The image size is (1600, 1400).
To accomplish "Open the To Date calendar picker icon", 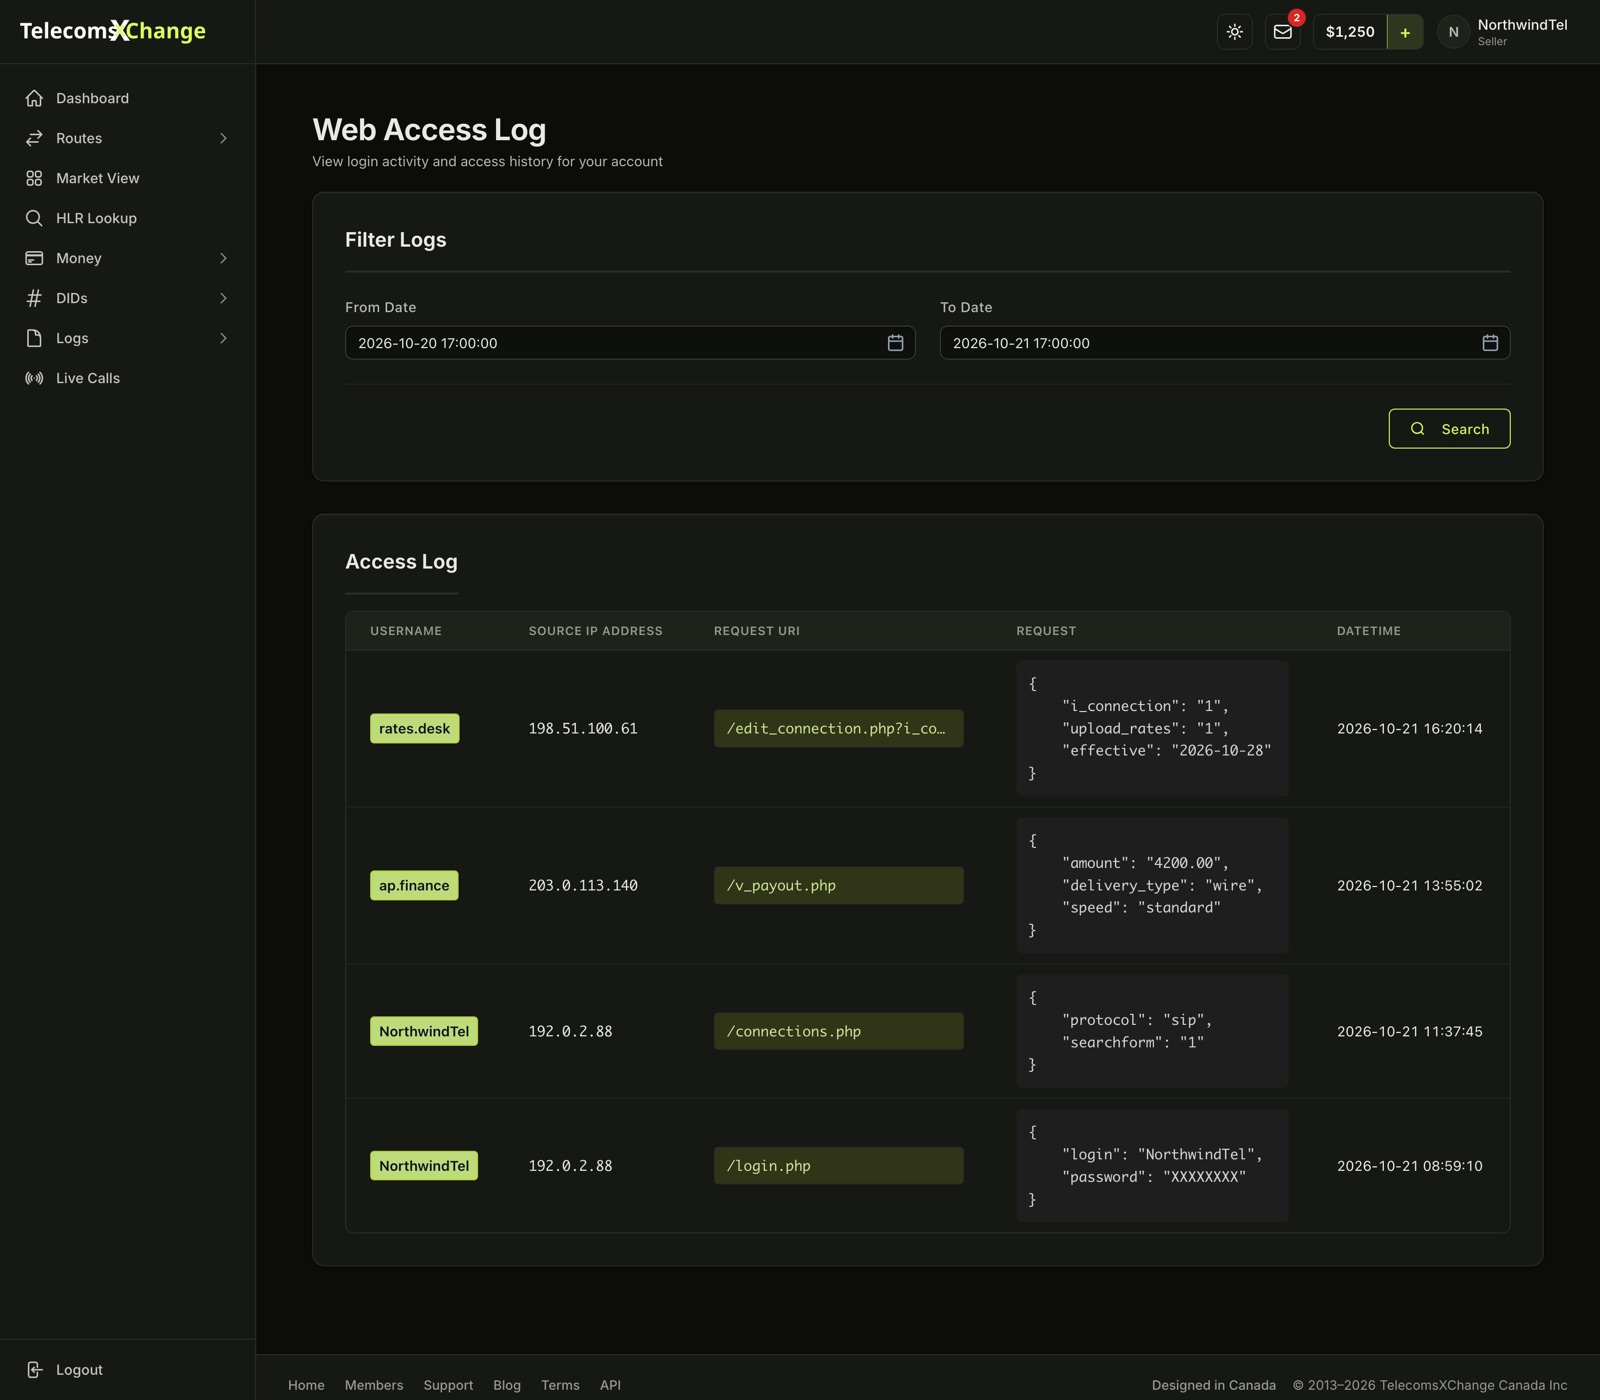I will click(1490, 343).
